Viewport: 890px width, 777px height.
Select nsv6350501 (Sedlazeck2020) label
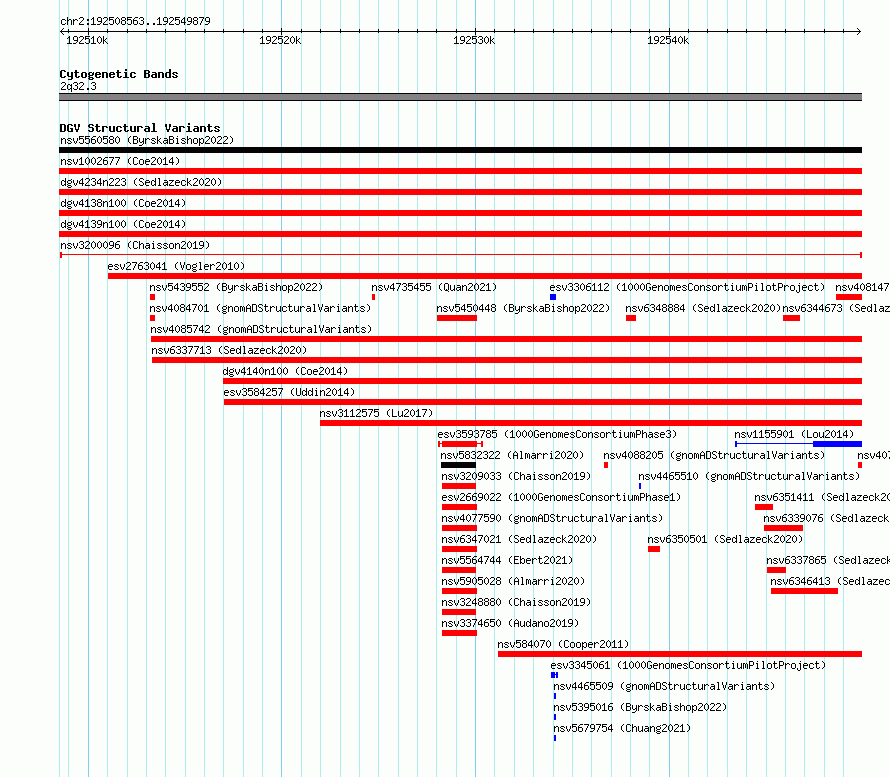point(725,539)
